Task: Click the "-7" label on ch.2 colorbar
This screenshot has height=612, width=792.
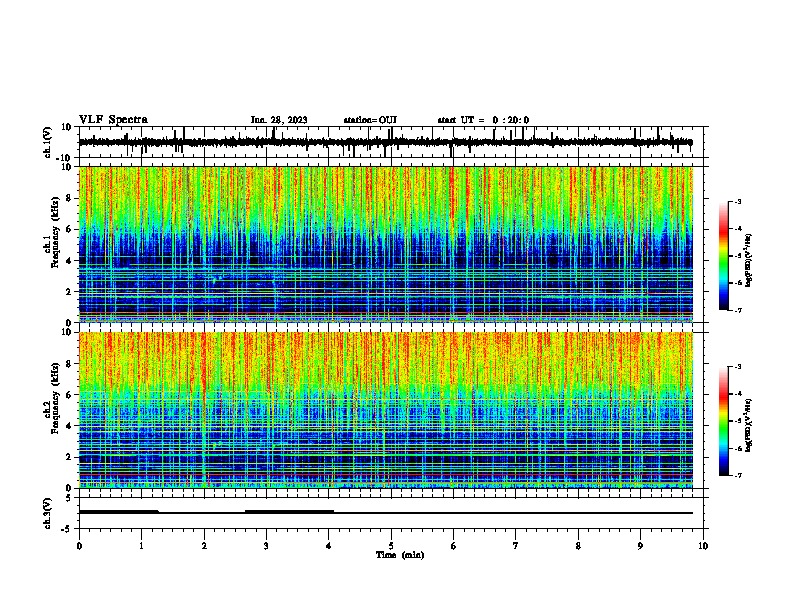Action: pos(737,475)
